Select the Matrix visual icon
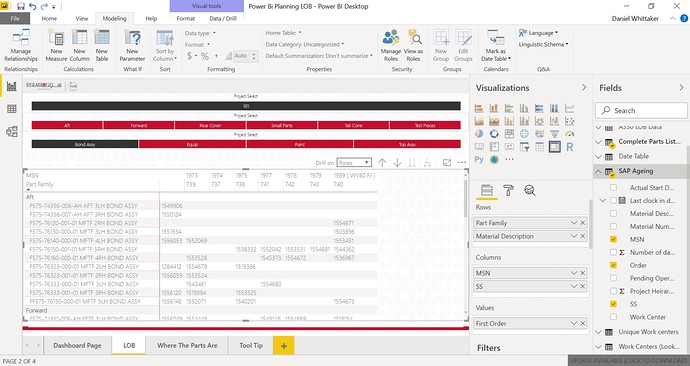Viewport: 690px width, 366px height. pyautogui.click(x=554, y=147)
